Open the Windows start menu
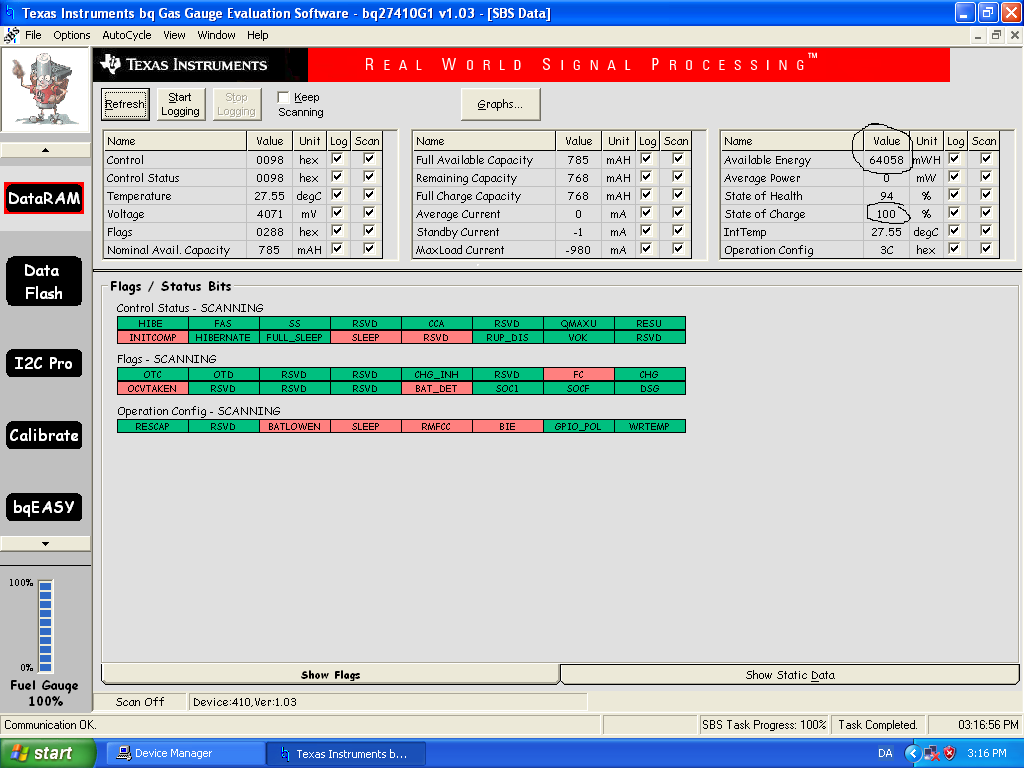This screenshot has width=1024, height=768. (x=48, y=753)
